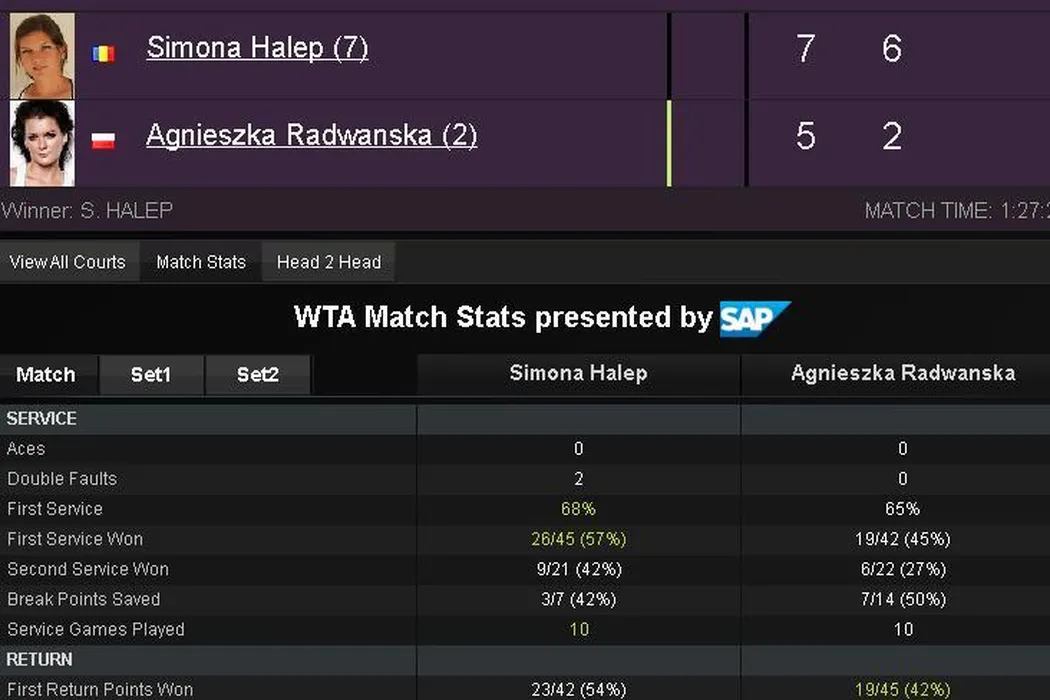
Task: Click the SERVICE section header
Action: click(42, 418)
